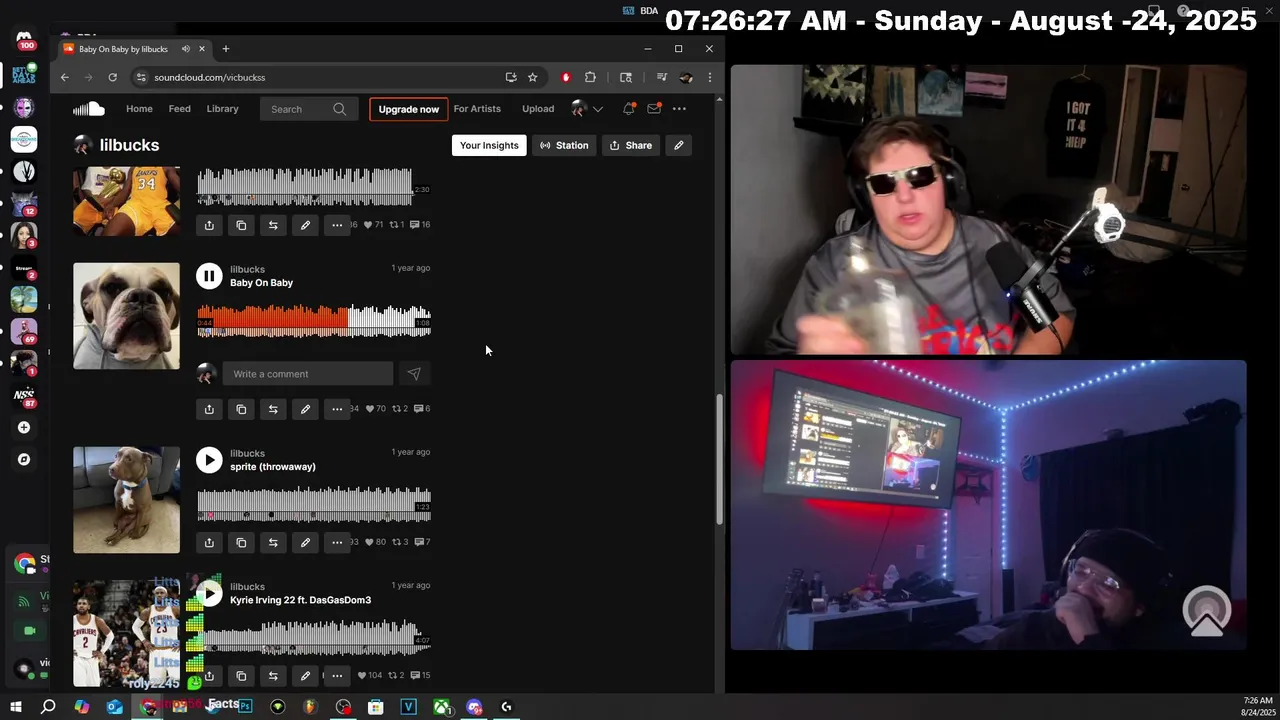Open more options for sprite (throwaway)
Viewport: 1280px width, 720px height.
pyautogui.click(x=337, y=542)
